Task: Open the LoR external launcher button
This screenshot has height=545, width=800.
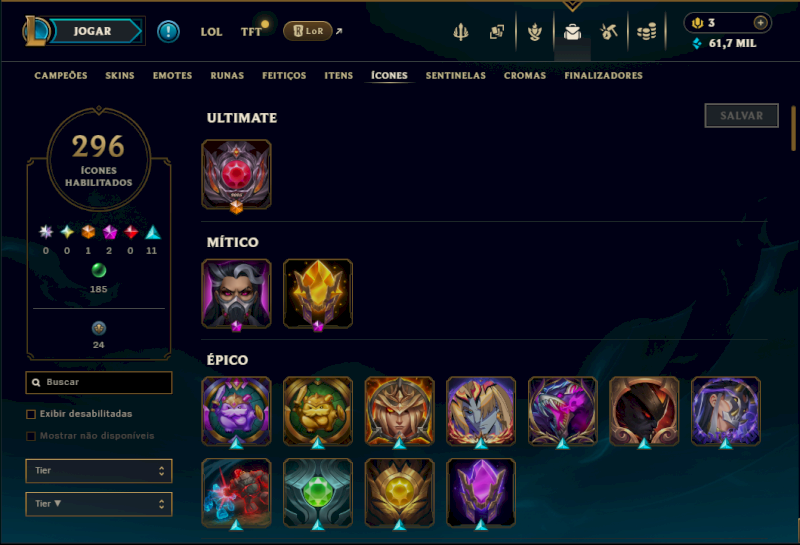Action: tap(308, 31)
